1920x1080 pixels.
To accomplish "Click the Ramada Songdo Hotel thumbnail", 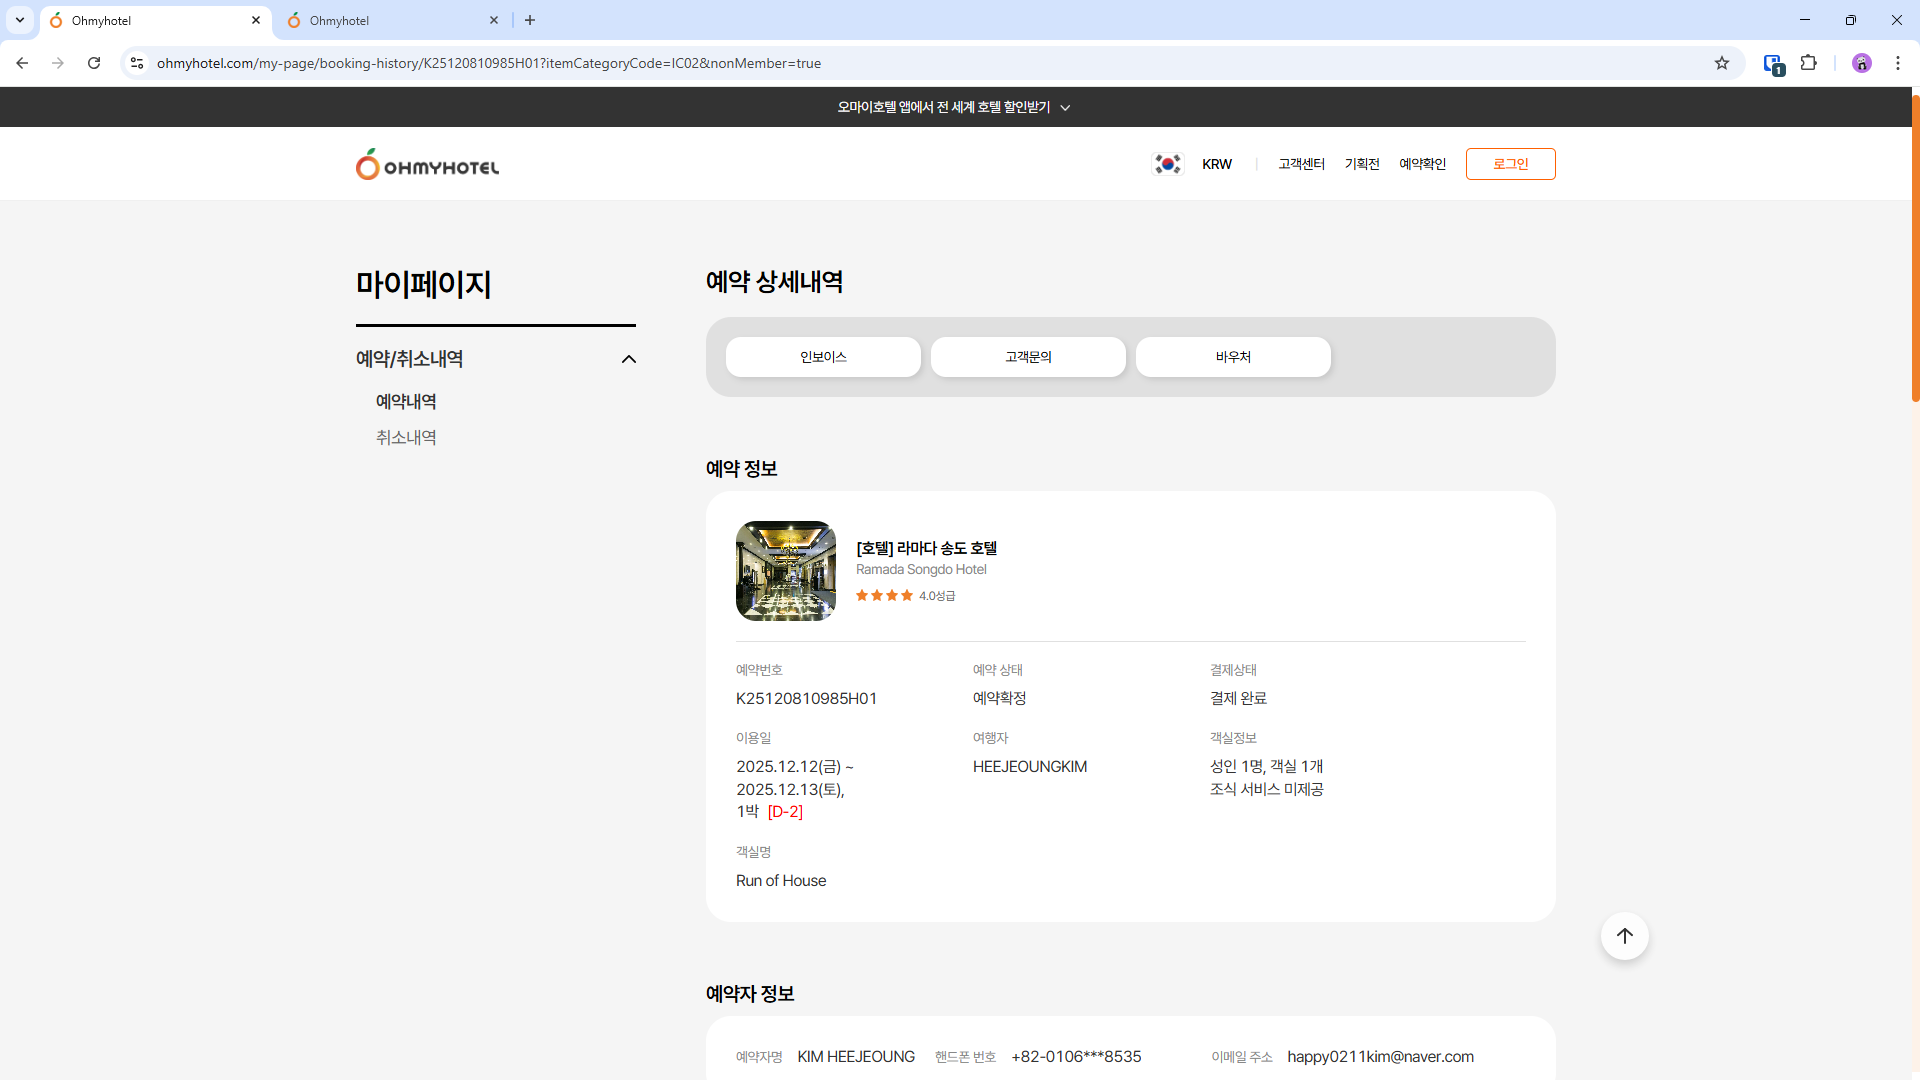I will point(785,571).
